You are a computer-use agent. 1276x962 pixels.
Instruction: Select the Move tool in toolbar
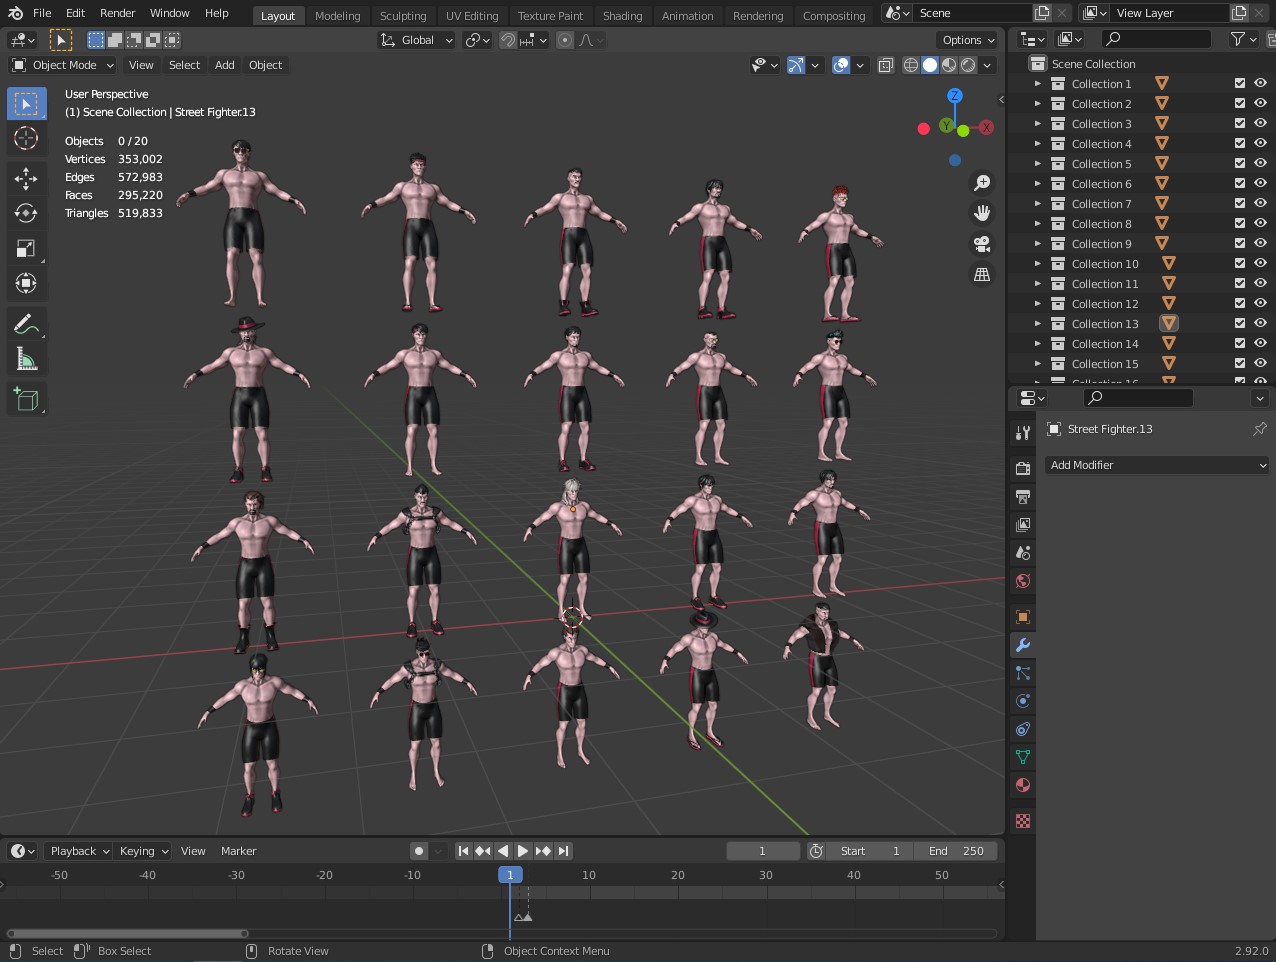(26, 179)
